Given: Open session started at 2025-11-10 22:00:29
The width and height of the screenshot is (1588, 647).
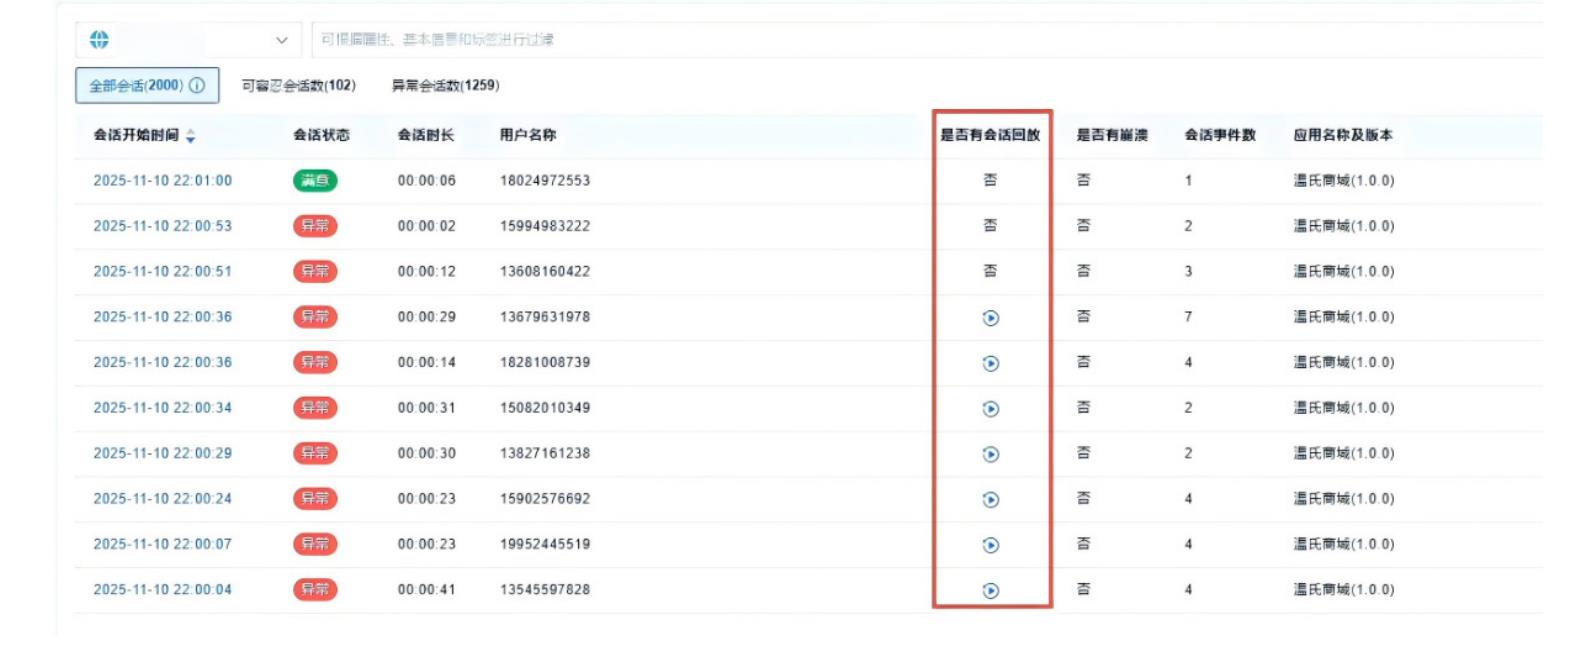Looking at the screenshot, I should 162,453.
